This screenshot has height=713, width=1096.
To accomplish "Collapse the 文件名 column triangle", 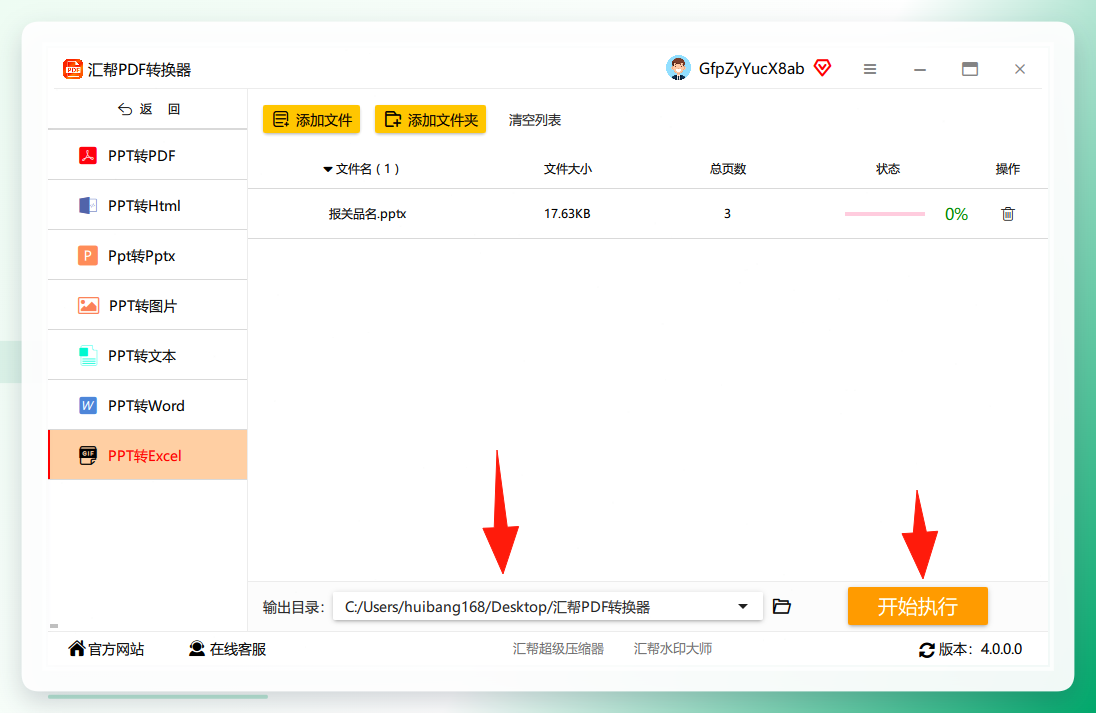I will pos(327,169).
